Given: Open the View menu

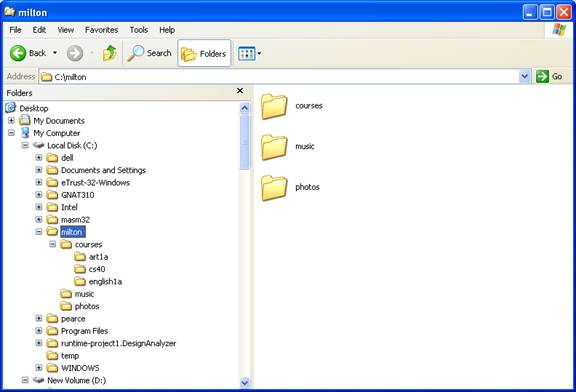Looking at the screenshot, I should coord(65,30).
